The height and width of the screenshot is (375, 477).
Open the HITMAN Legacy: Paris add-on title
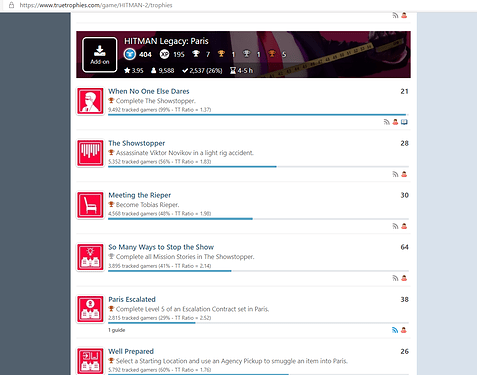[x=166, y=41]
